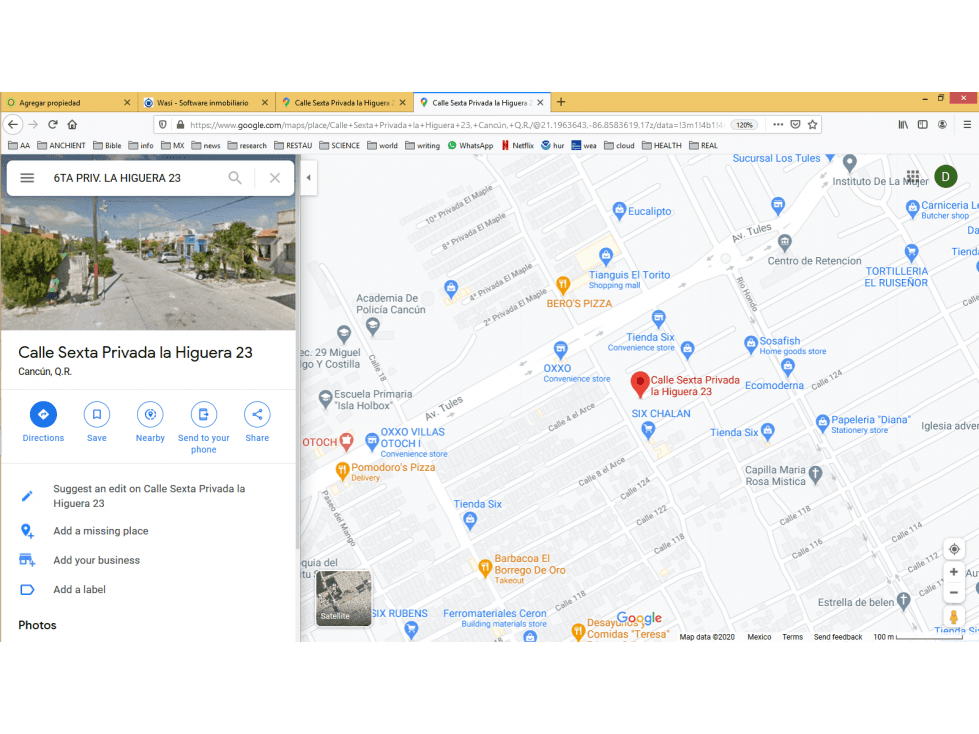Open the WhatsApp bookmark
Screen dimensions: 979x734
470,145
